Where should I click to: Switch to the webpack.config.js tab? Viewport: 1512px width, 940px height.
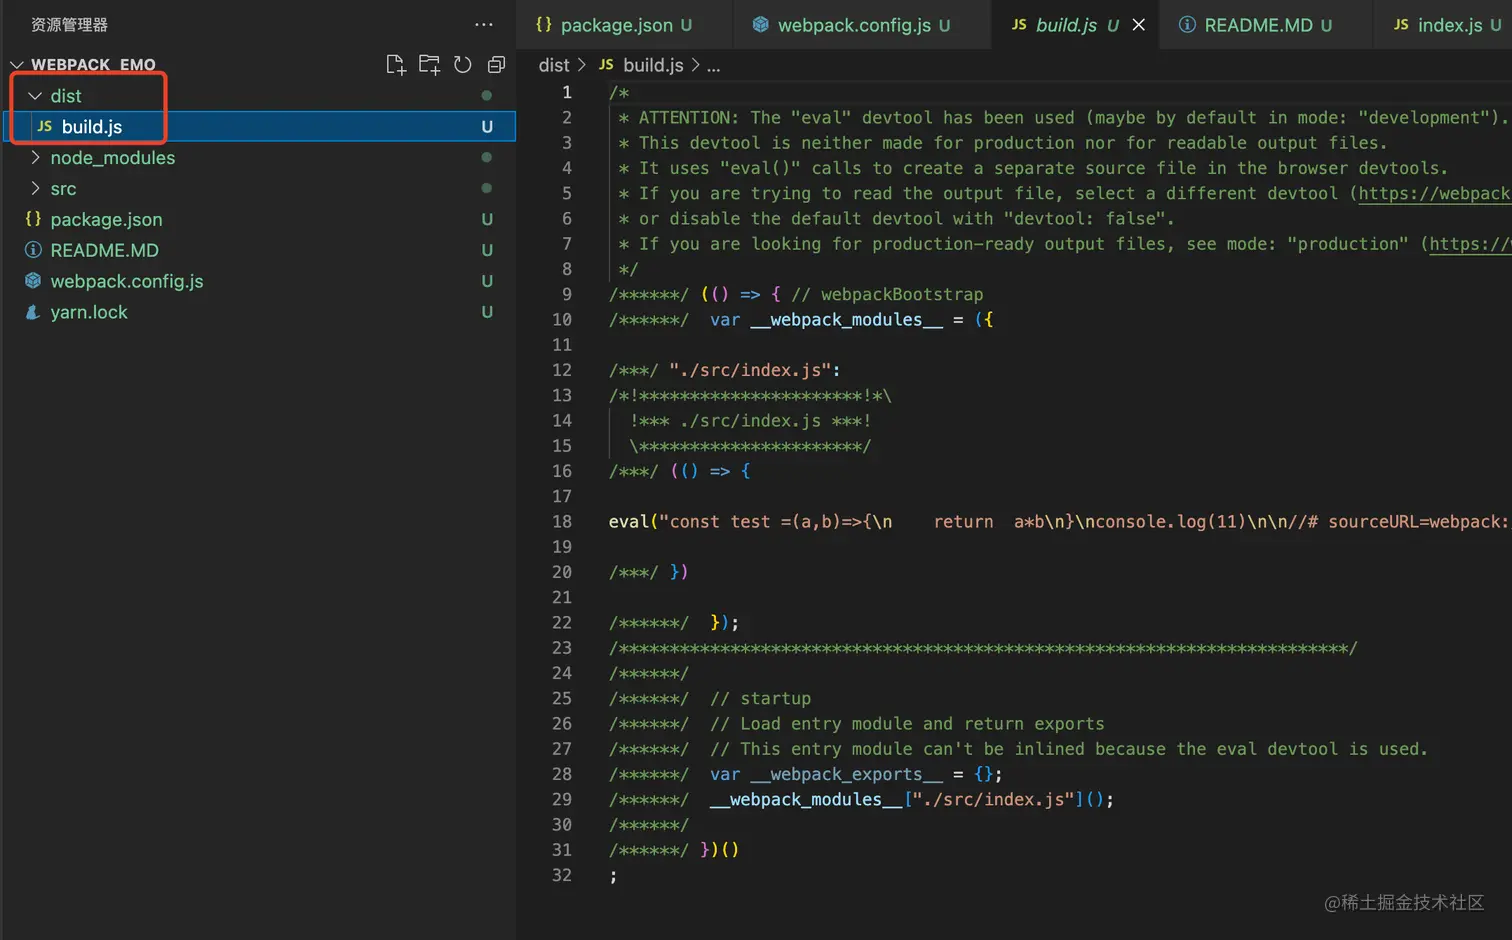864,25
